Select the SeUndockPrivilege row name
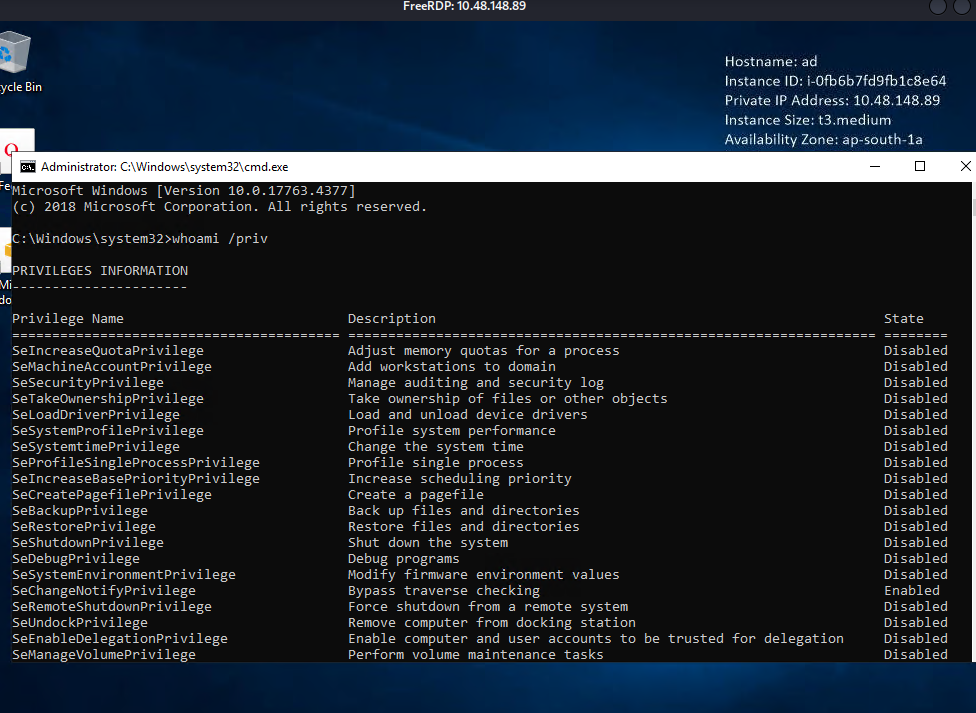Viewport: 976px width, 713px height. [80, 623]
